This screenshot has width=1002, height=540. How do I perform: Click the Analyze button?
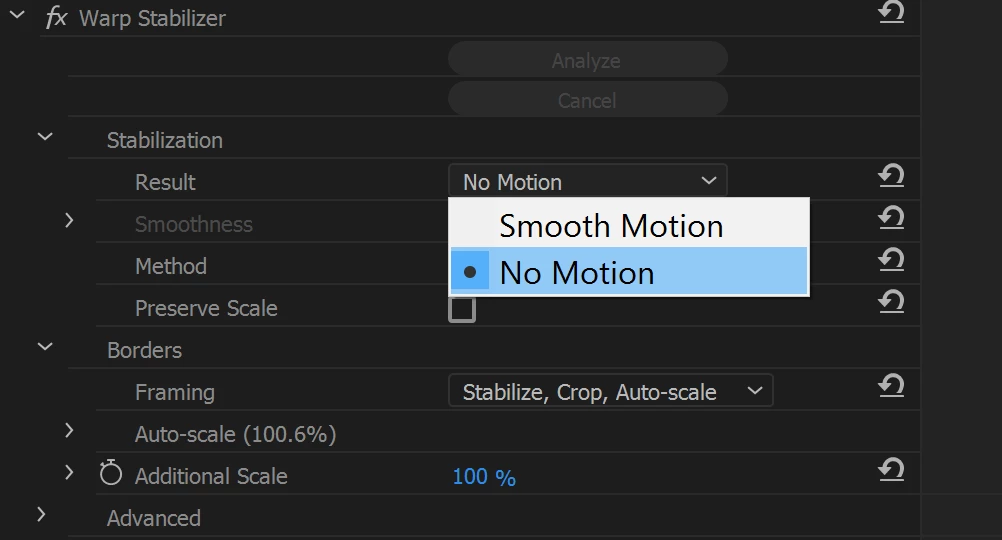click(588, 59)
